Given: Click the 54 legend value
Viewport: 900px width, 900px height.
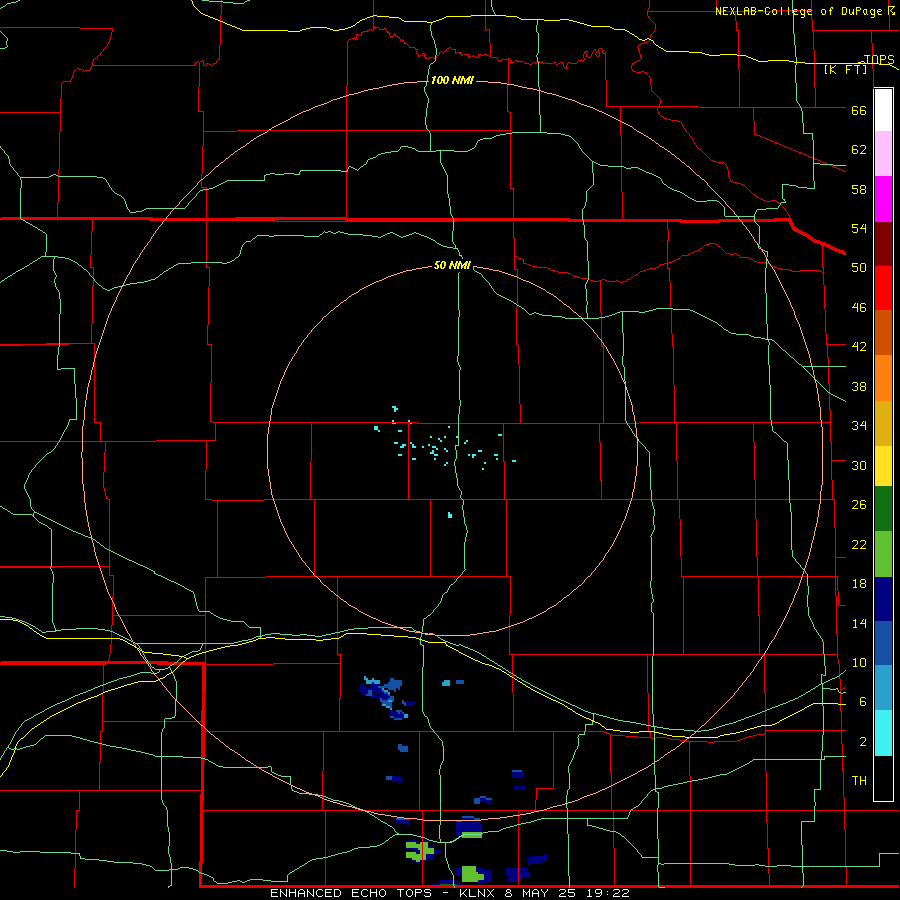Looking at the screenshot, I should (x=859, y=228).
